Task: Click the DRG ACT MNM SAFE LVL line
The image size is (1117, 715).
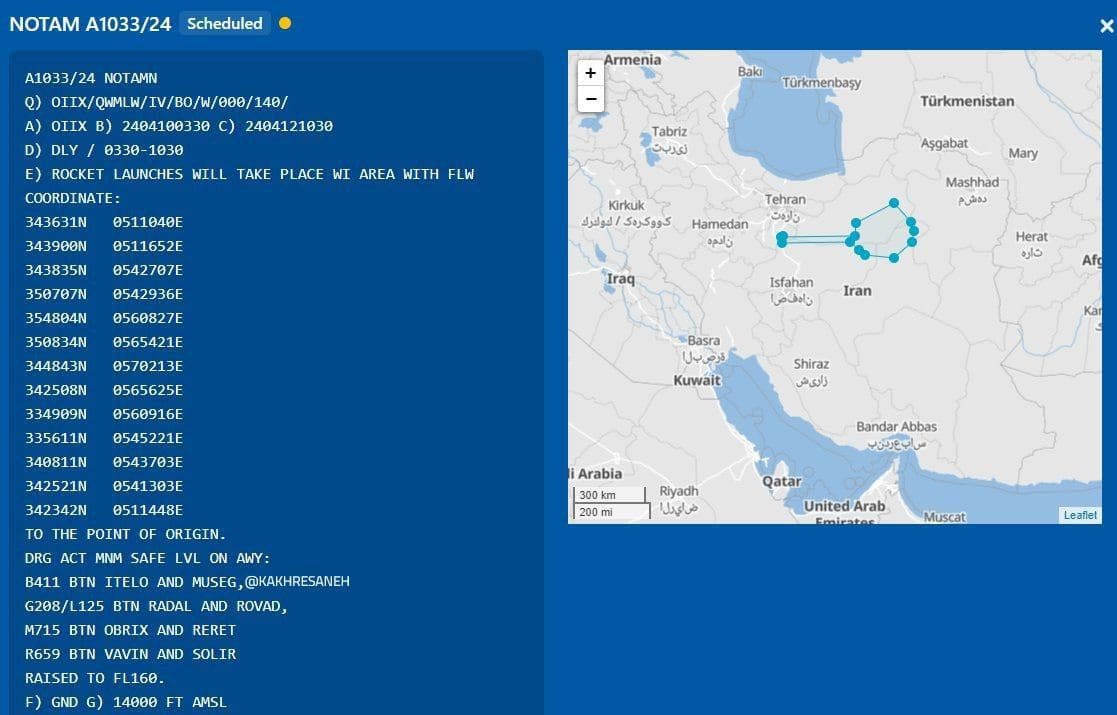Action: [147, 558]
